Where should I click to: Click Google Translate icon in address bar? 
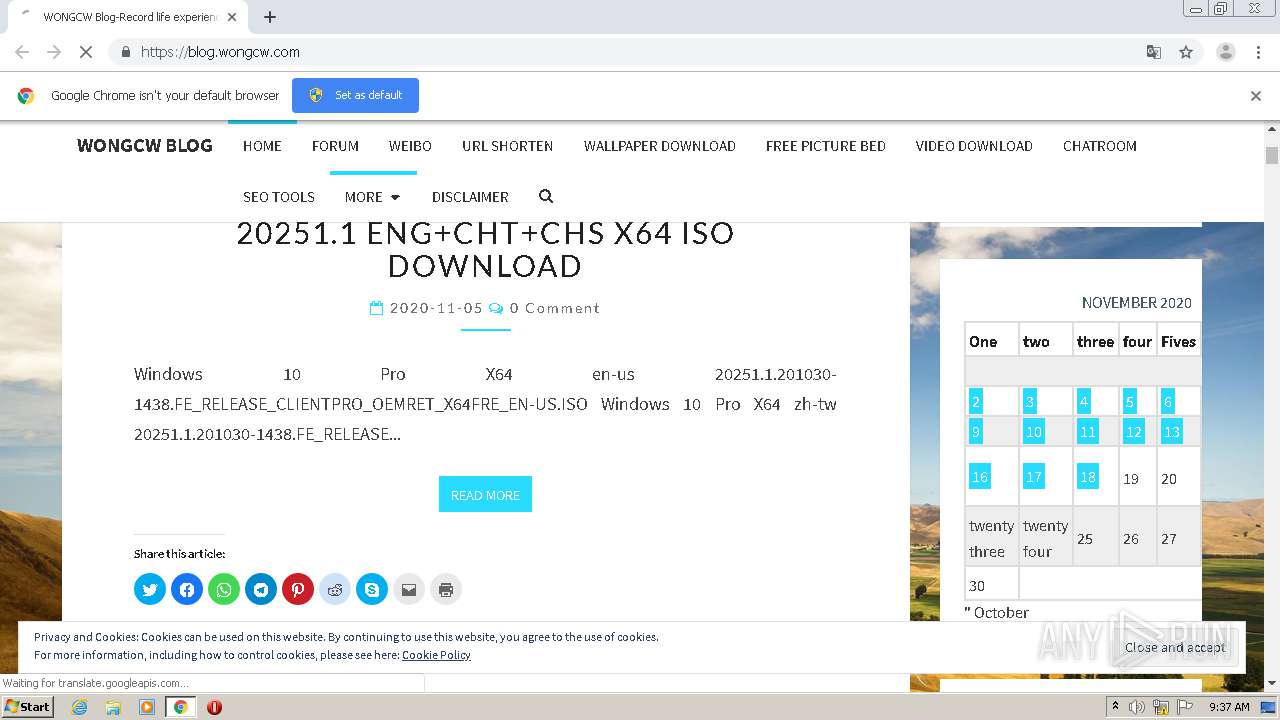tap(1153, 52)
